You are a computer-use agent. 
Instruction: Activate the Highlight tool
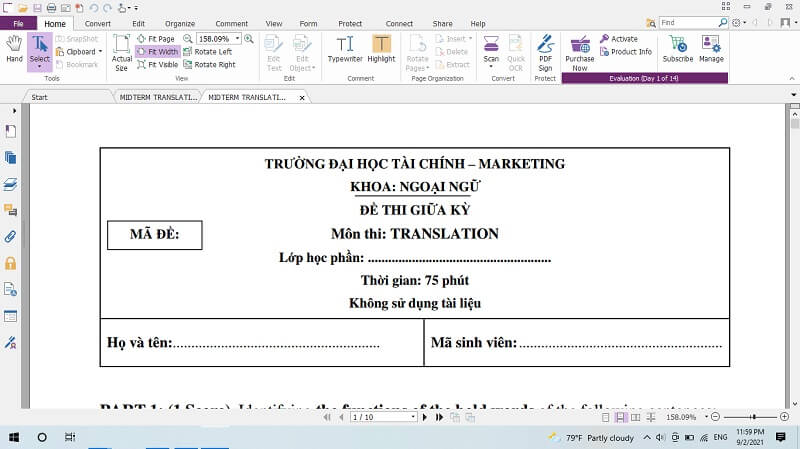tap(381, 49)
